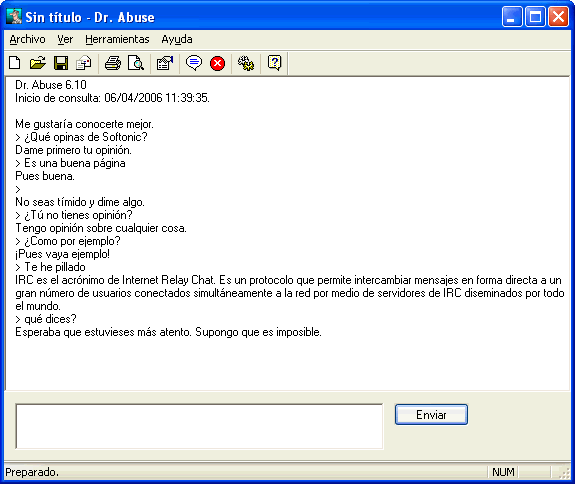Viewport: 575px width, 484px height.
Task: Open the Ayuda menu
Action: coord(177,40)
